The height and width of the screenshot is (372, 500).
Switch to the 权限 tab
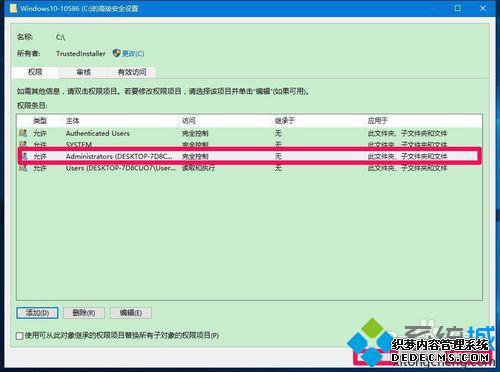pos(35,72)
